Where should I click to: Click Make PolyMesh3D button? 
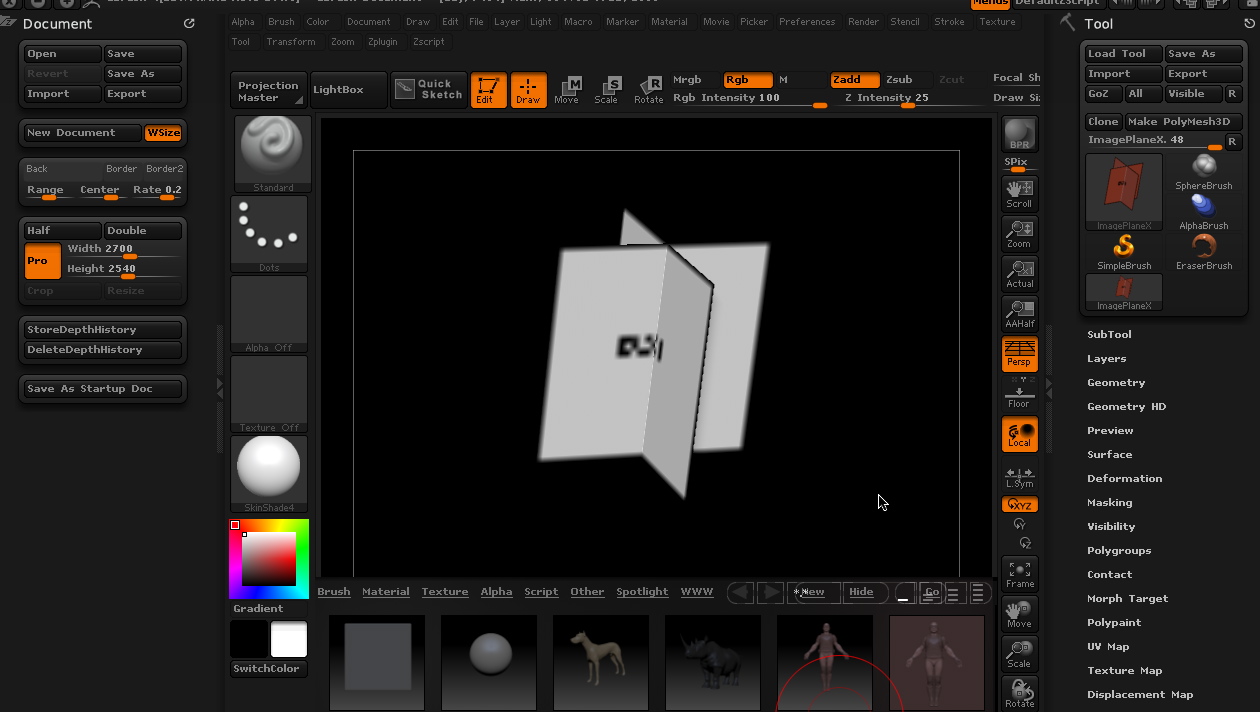point(1182,122)
